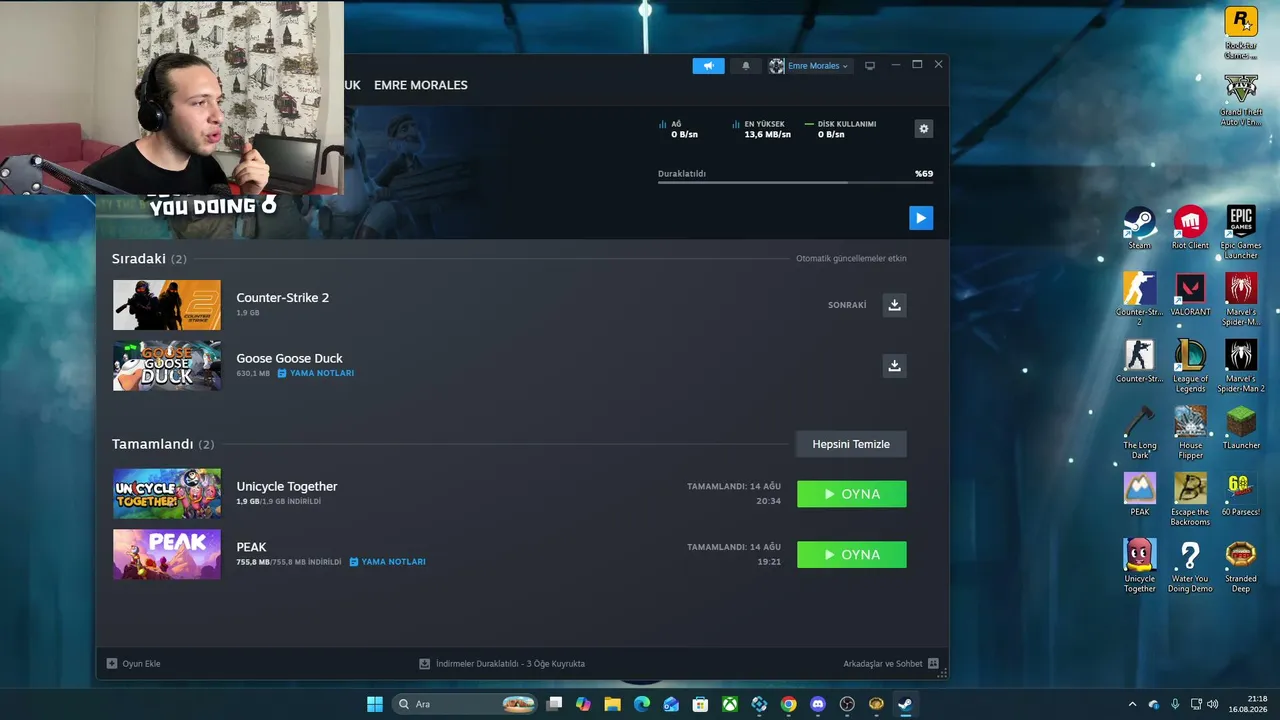Start Goose Goose Duck download
The height and width of the screenshot is (720, 1280).
(x=895, y=366)
